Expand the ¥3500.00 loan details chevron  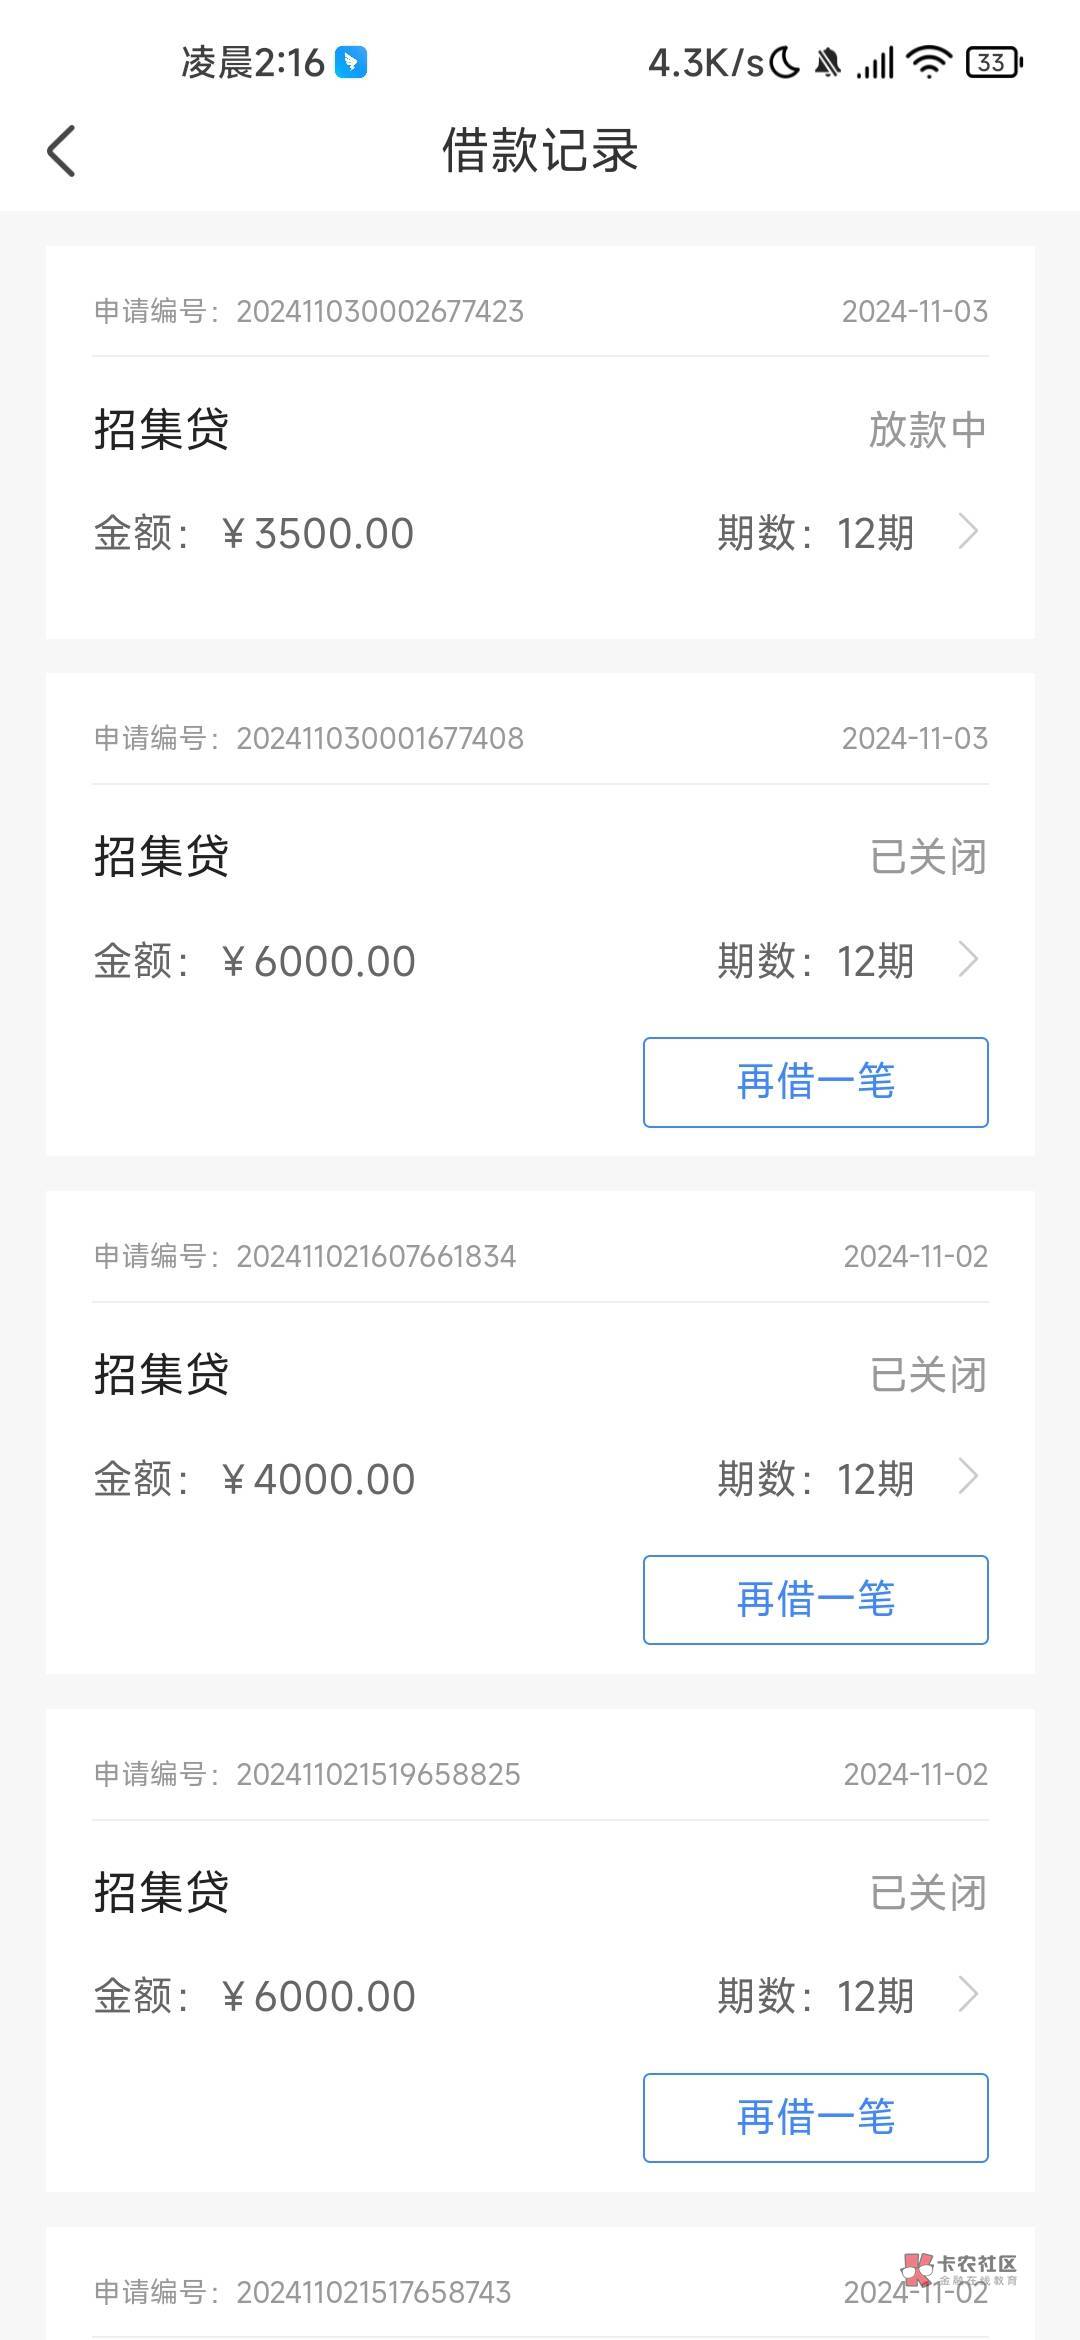(x=967, y=532)
